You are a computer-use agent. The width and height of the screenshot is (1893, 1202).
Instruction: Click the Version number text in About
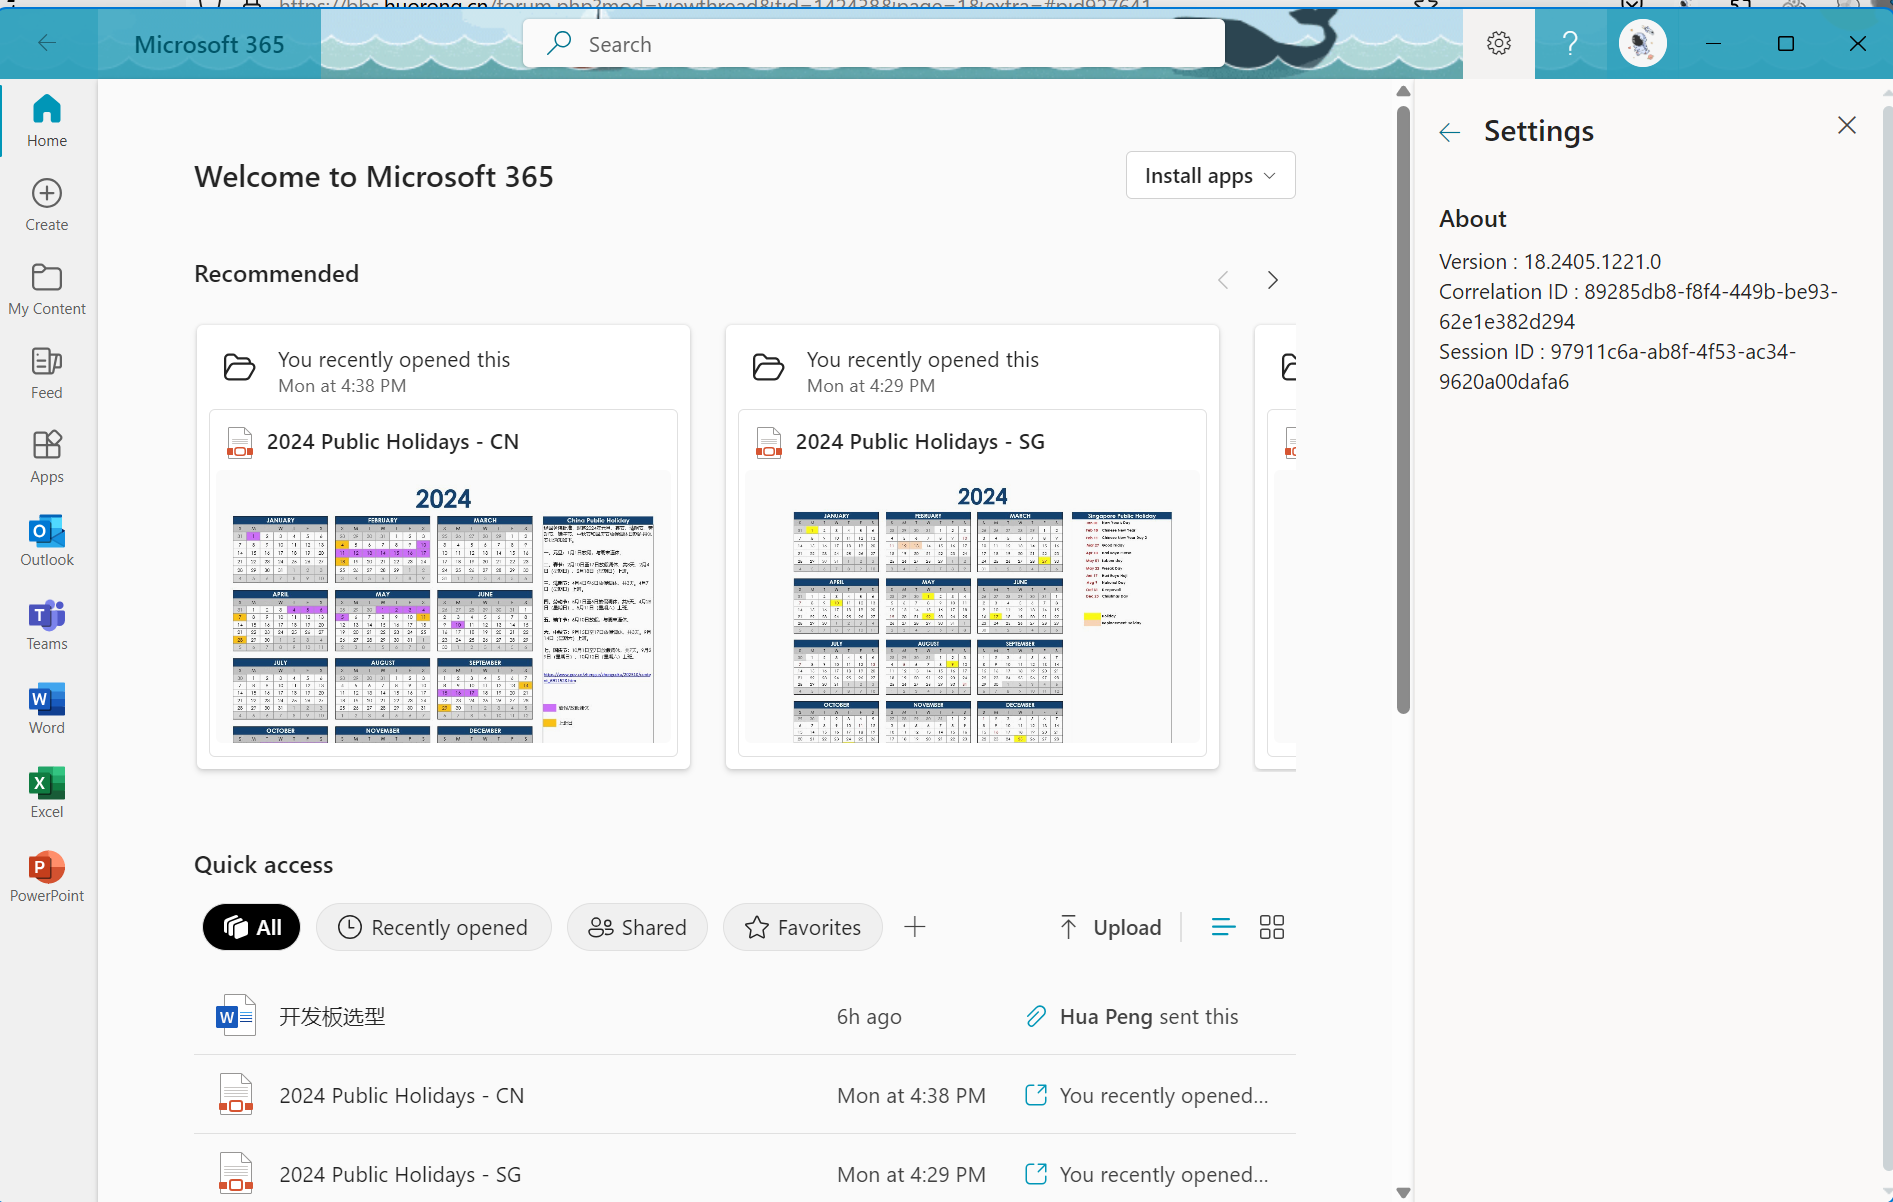tap(1550, 261)
